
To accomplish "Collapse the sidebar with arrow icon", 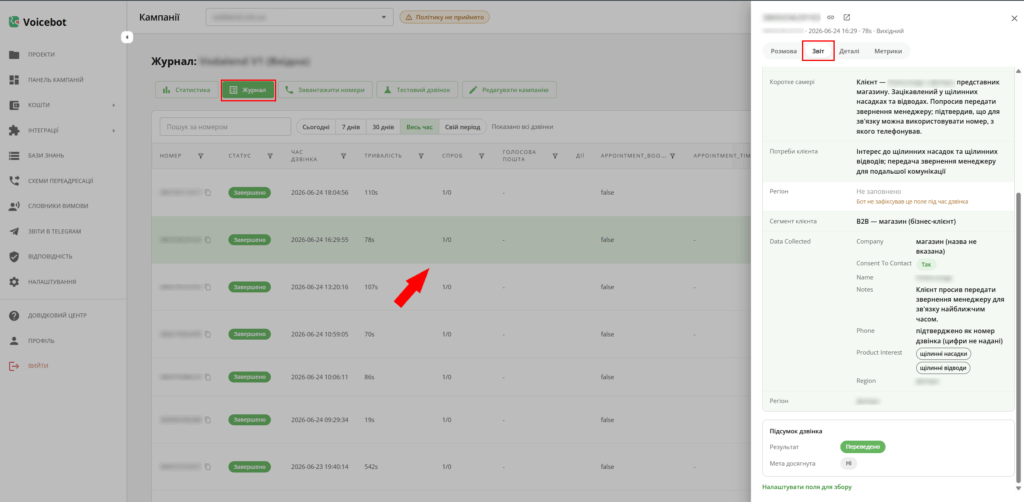I will pos(127,38).
